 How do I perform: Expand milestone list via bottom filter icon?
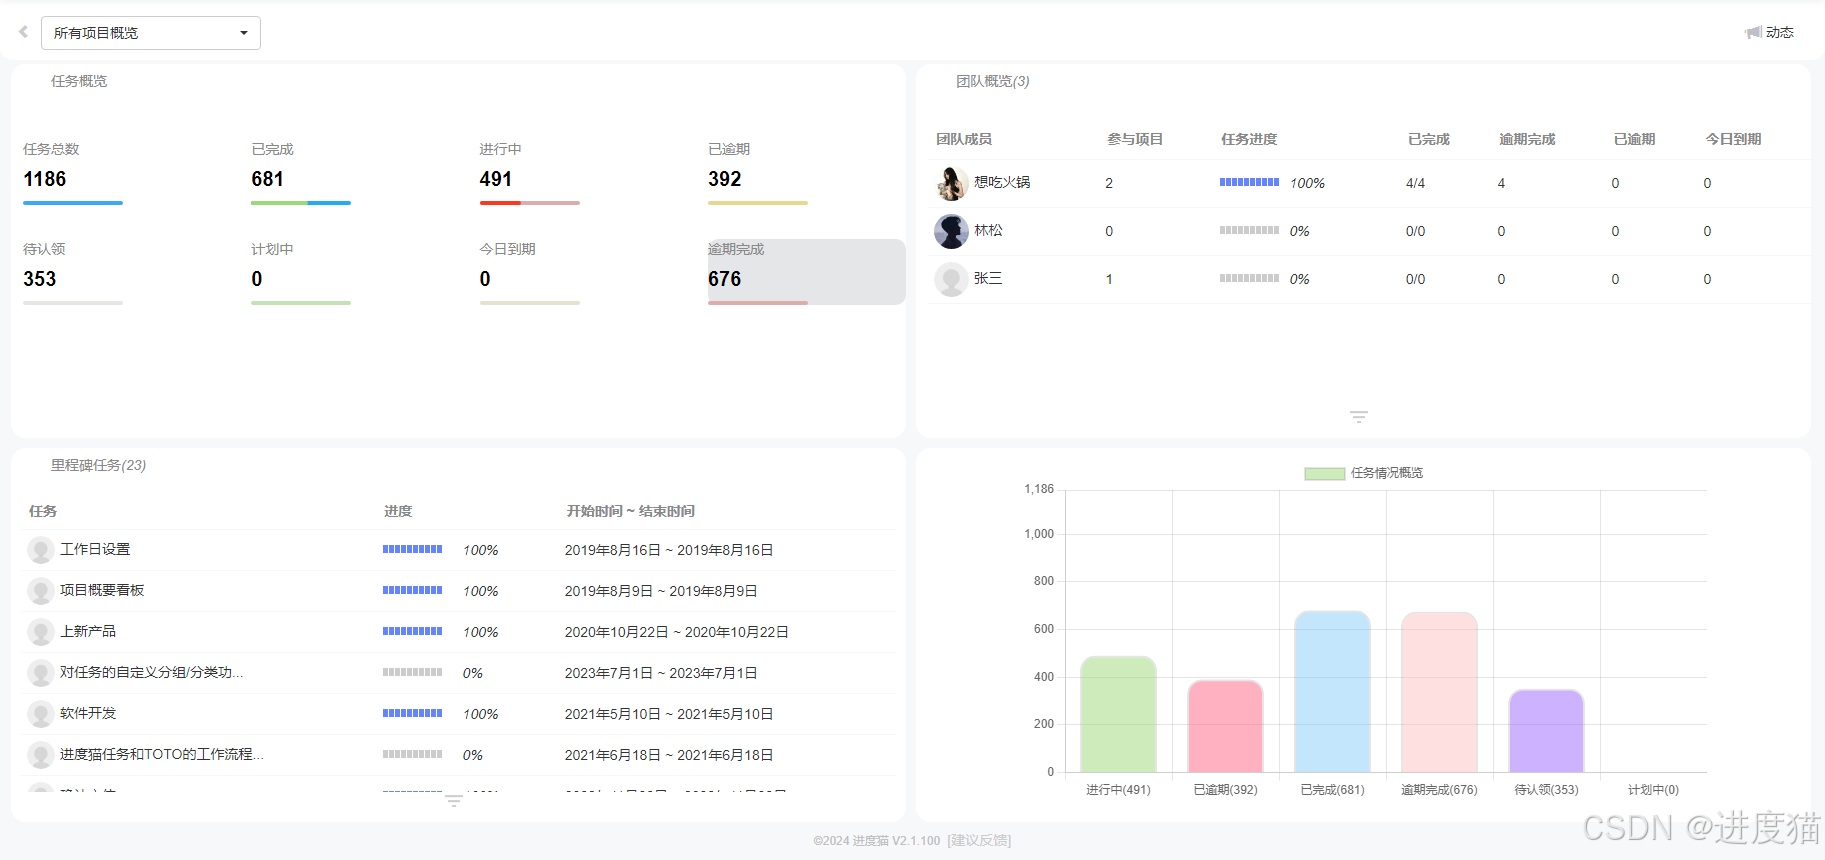click(x=453, y=801)
